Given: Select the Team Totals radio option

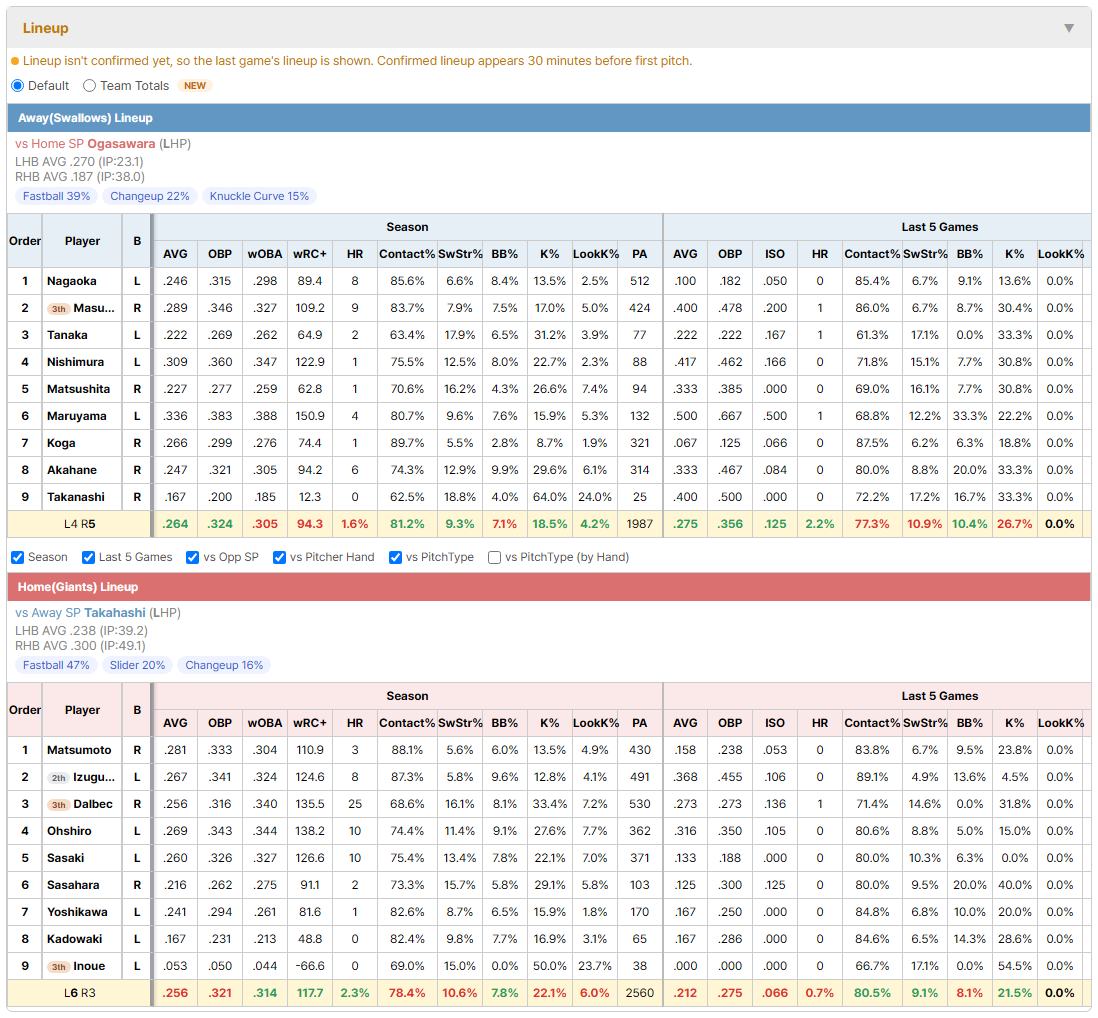Looking at the screenshot, I should click(89, 85).
